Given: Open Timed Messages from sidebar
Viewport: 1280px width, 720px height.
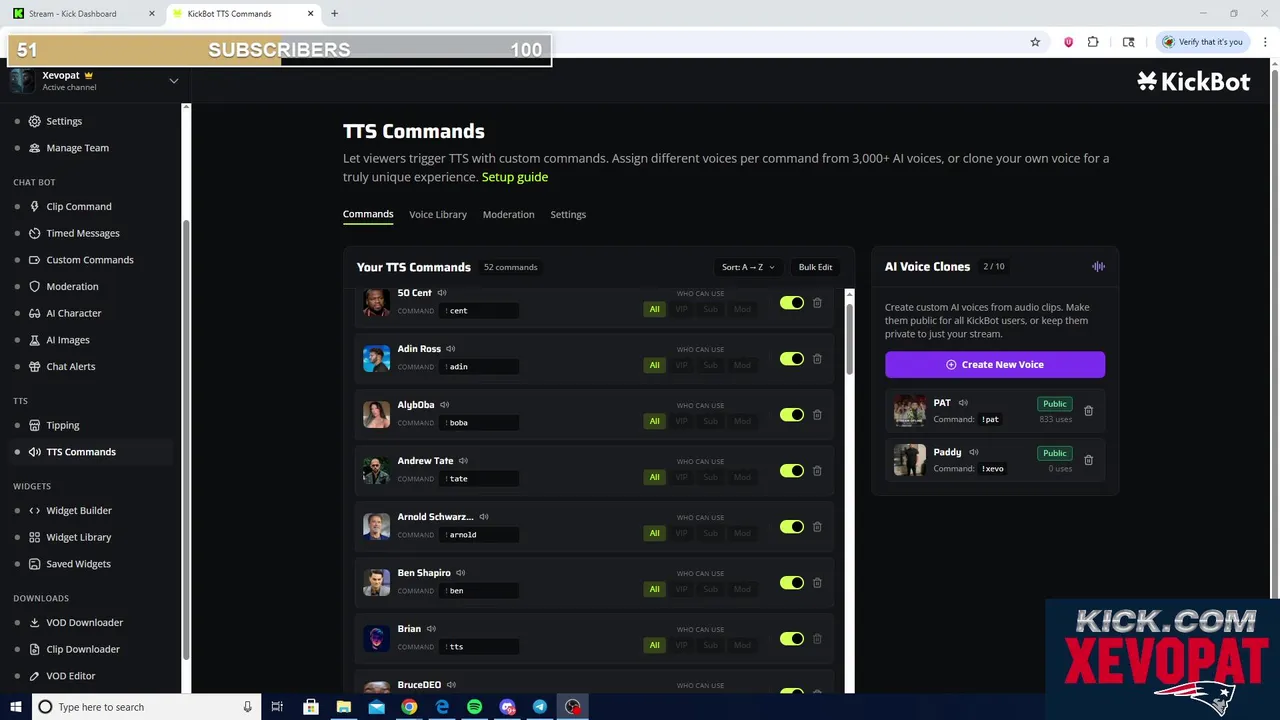Looking at the screenshot, I should pos(83,233).
